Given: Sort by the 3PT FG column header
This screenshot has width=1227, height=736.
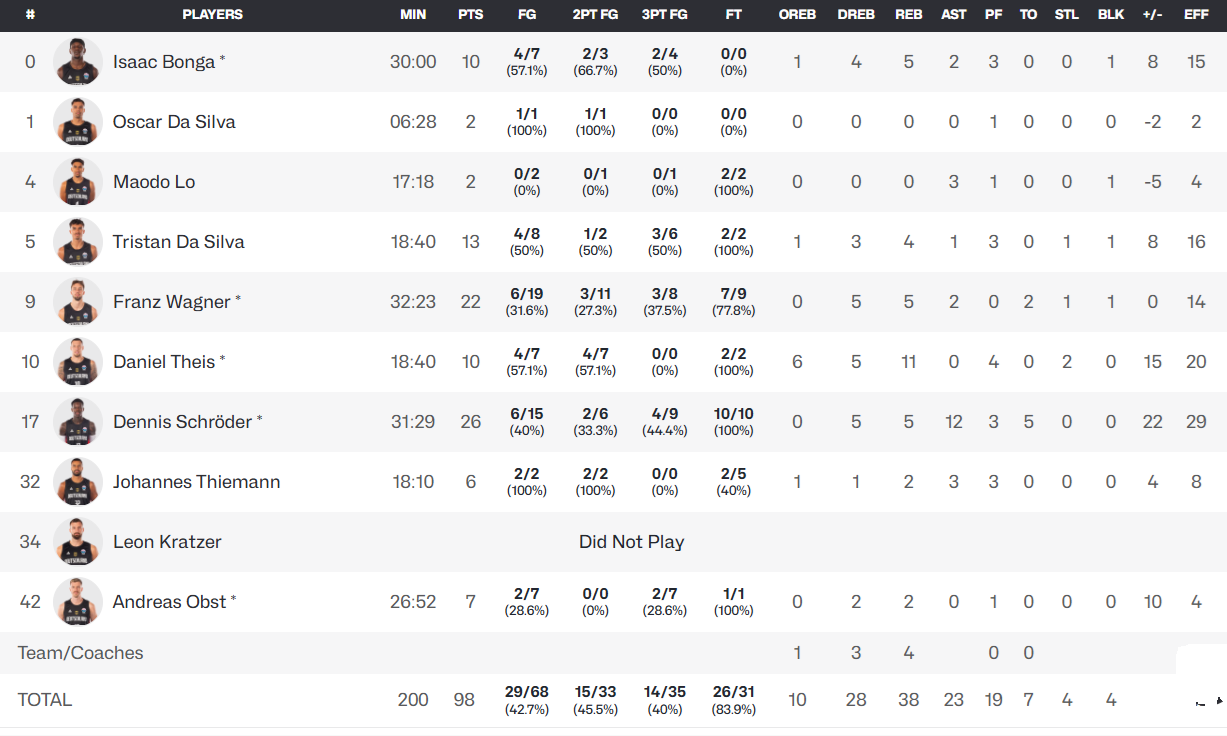Looking at the screenshot, I should tap(664, 15).
